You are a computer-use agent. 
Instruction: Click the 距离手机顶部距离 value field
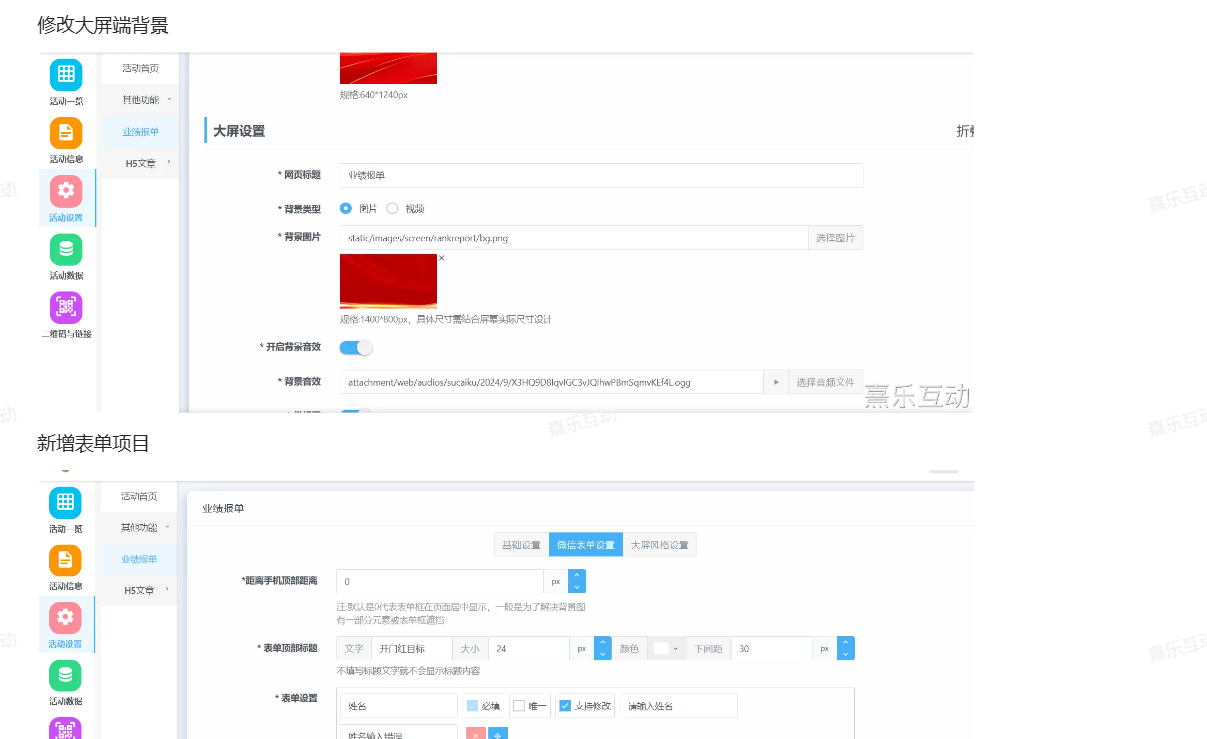[x=440, y=581]
